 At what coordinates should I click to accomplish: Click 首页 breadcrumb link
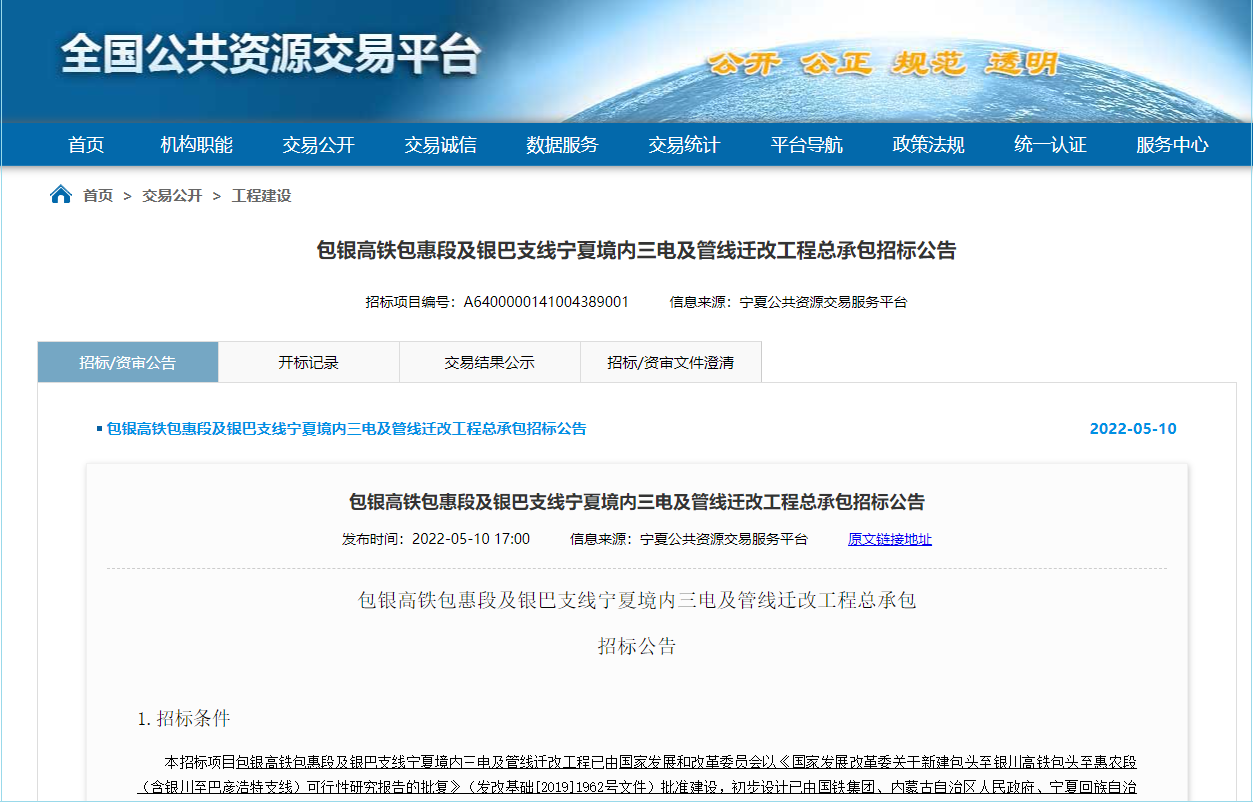(x=98, y=196)
